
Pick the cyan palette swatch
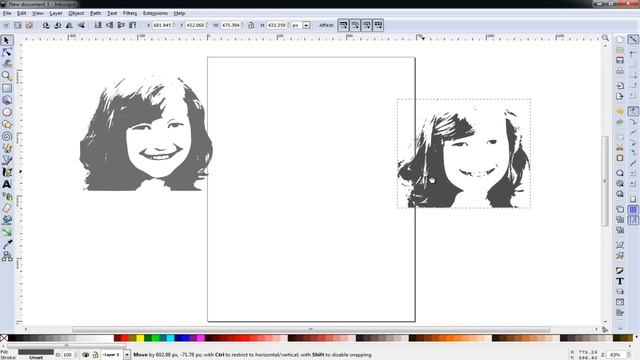[x=170, y=338]
